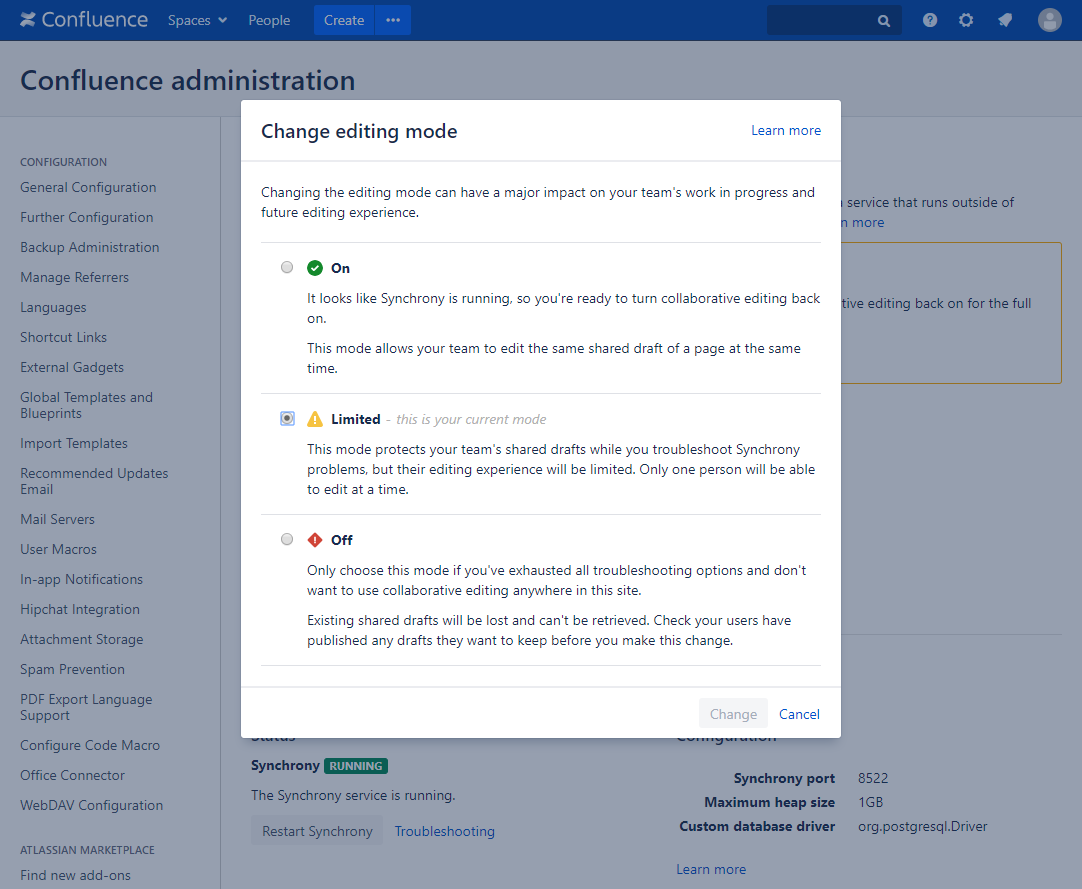Click the yellow warning icon beside Limited

[x=315, y=419]
